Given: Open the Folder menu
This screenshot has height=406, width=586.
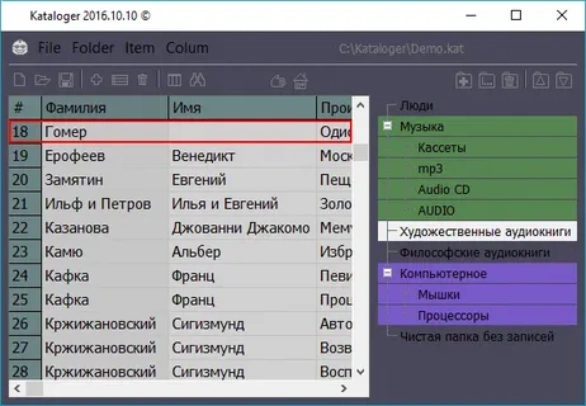Looking at the screenshot, I should click(93, 48).
